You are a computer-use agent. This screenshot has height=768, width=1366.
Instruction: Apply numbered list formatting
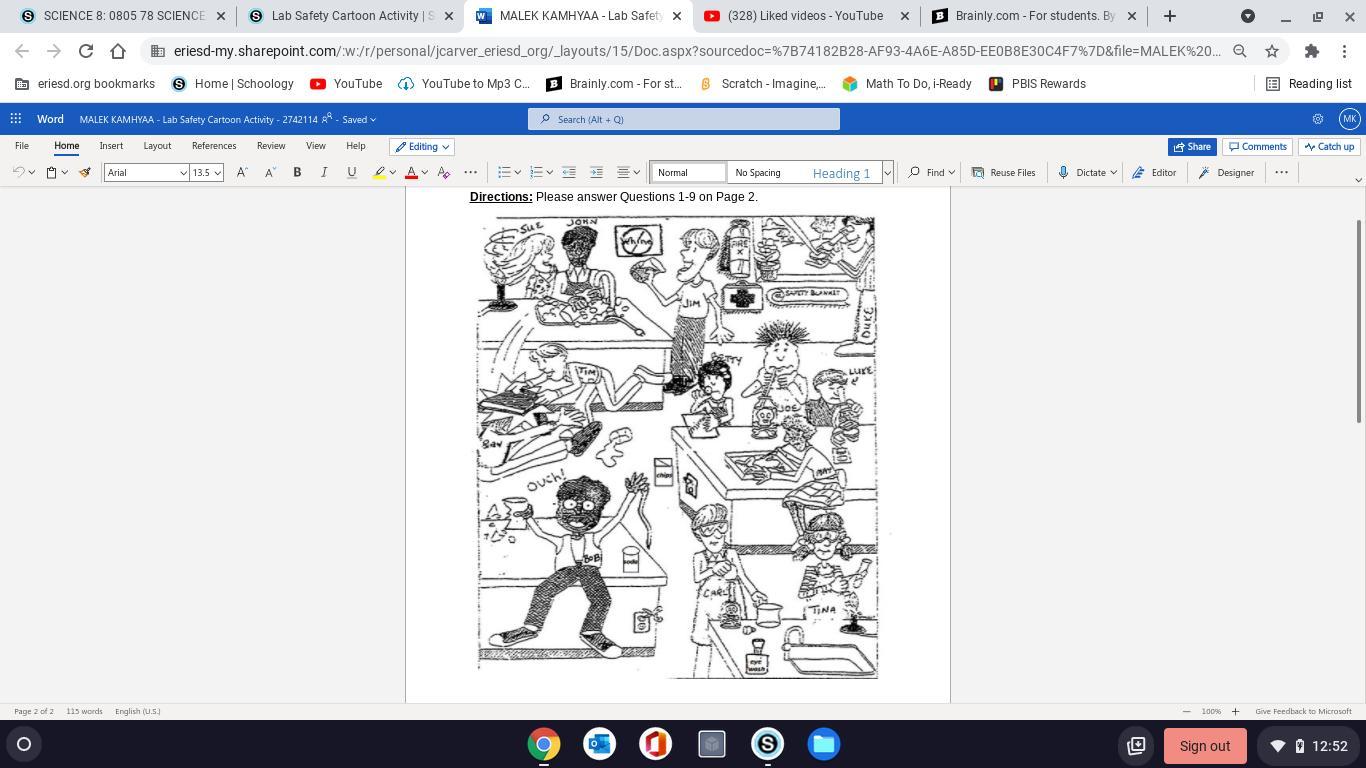coord(536,173)
